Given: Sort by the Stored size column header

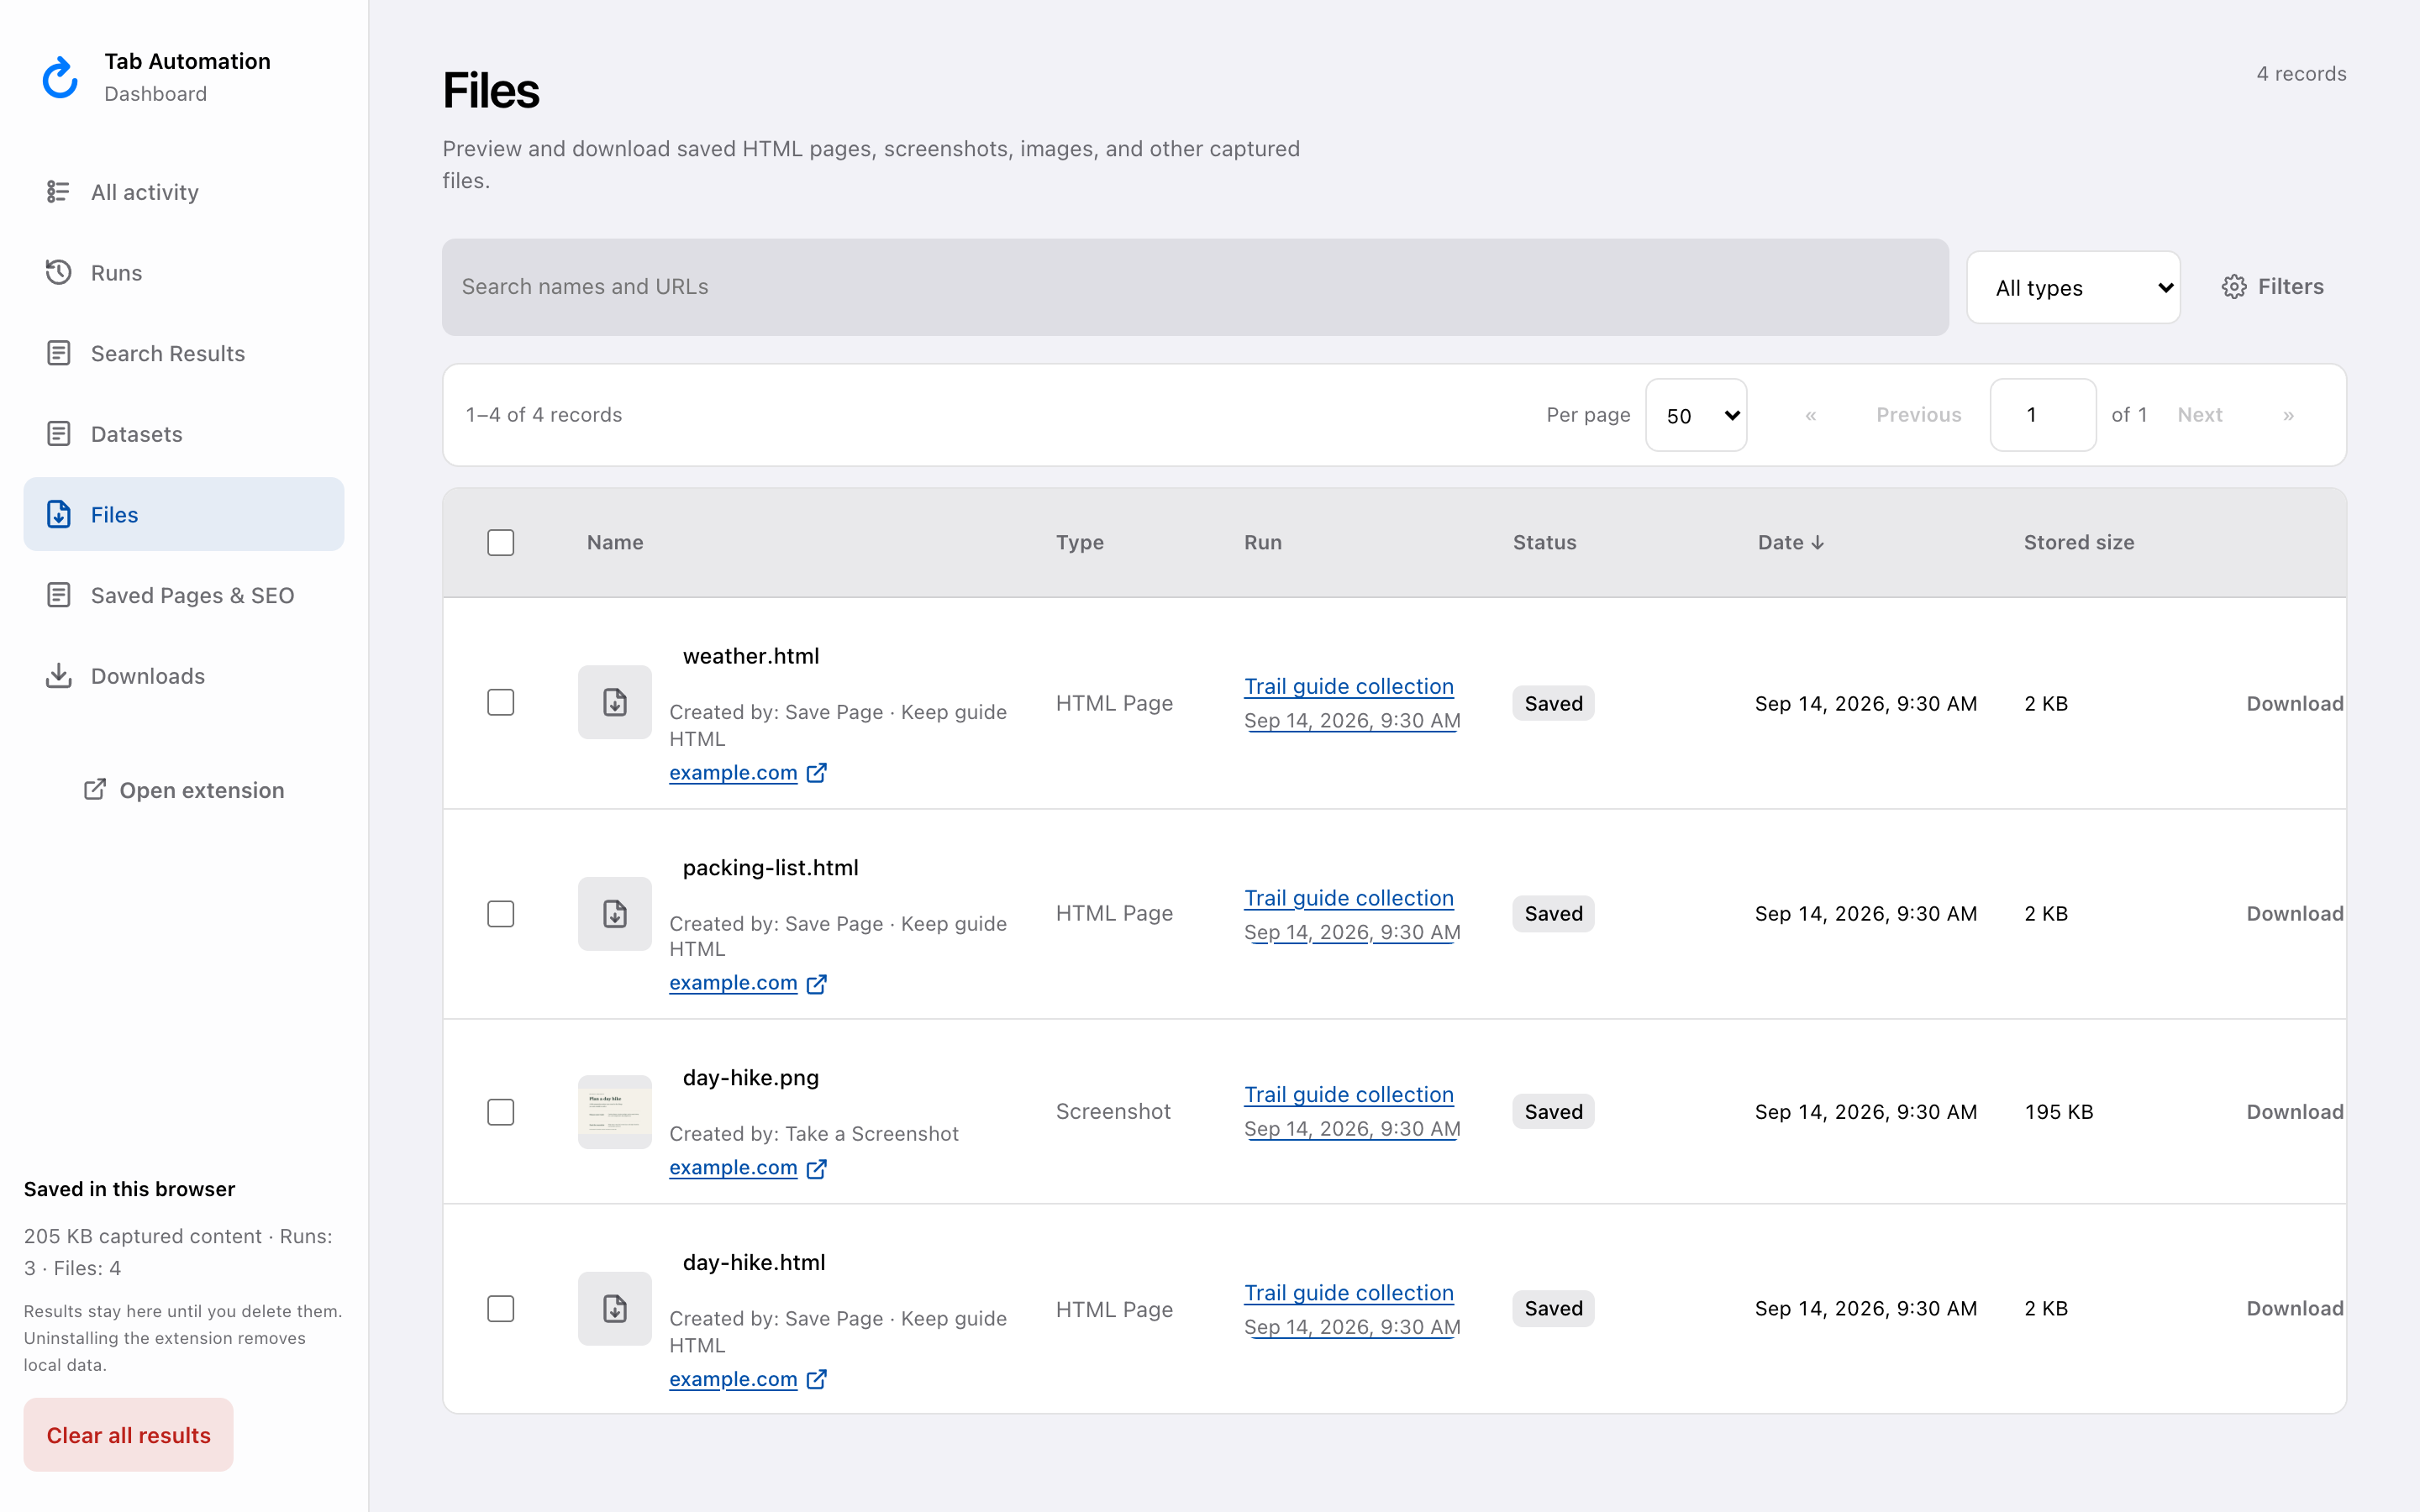Looking at the screenshot, I should point(2079,542).
